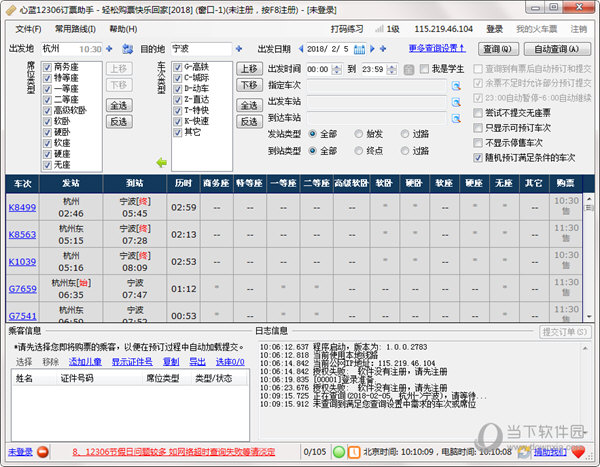
Task: Click the 自动查询(A) button
Action: (557, 49)
